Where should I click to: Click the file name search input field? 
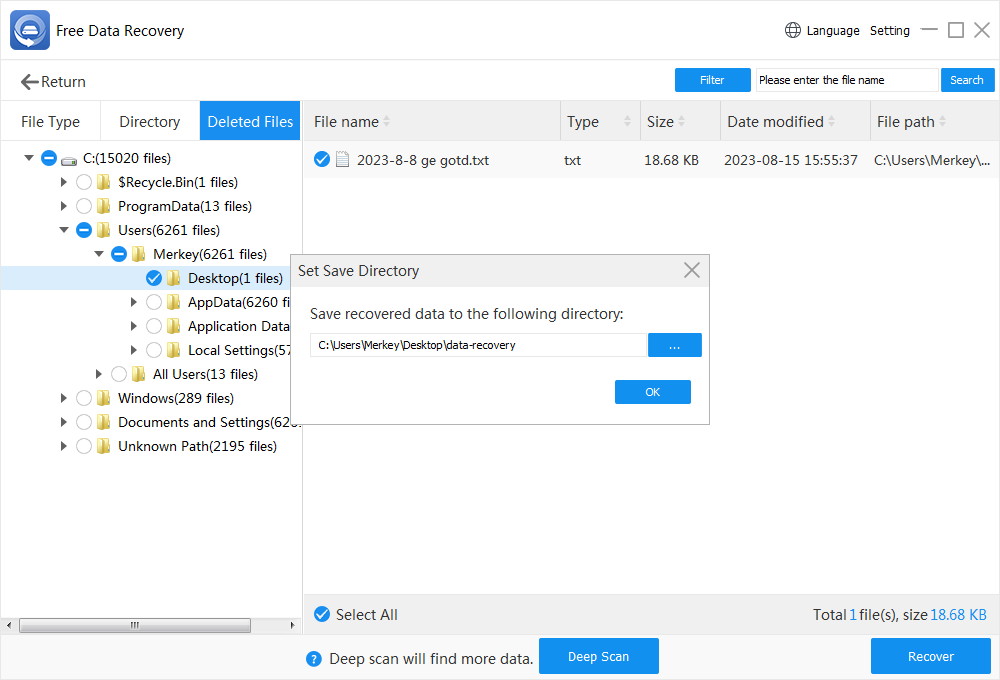click(846, 80)
